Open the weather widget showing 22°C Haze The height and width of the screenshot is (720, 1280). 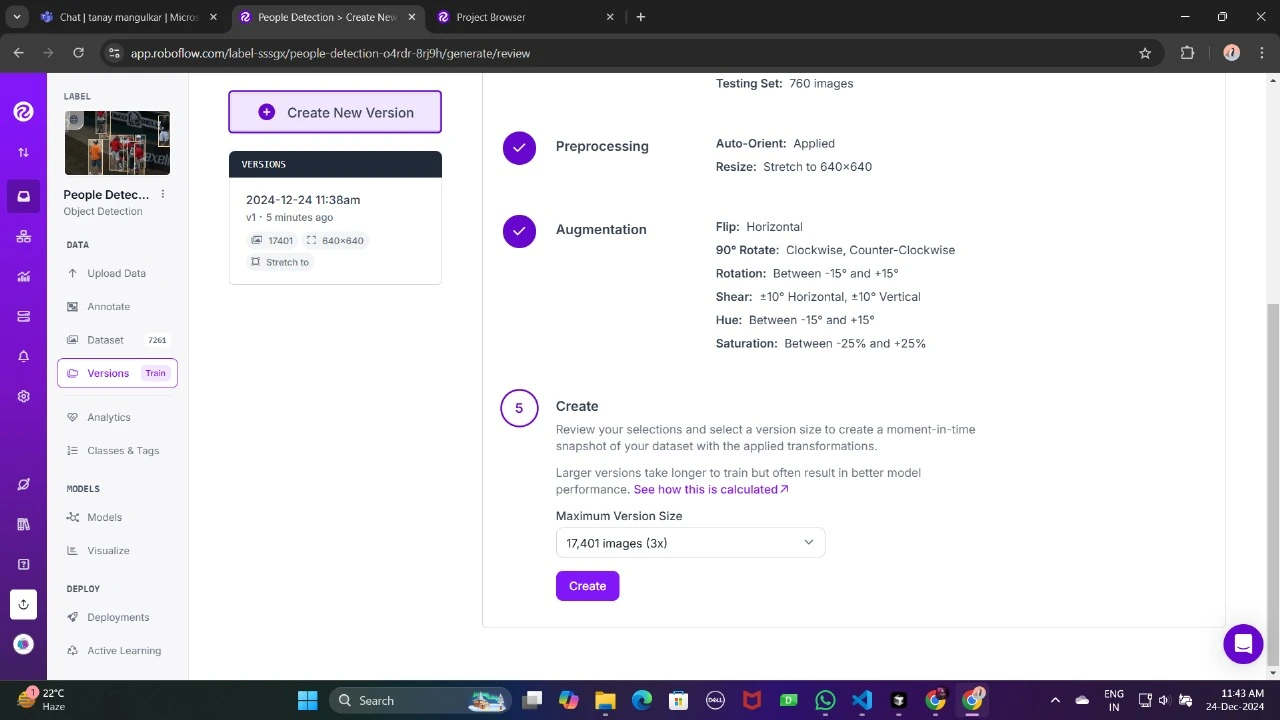42,699
